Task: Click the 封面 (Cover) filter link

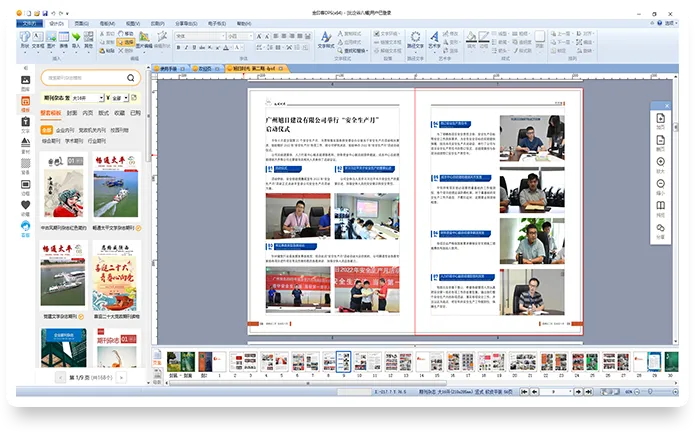Action: (x=72, y=113)
